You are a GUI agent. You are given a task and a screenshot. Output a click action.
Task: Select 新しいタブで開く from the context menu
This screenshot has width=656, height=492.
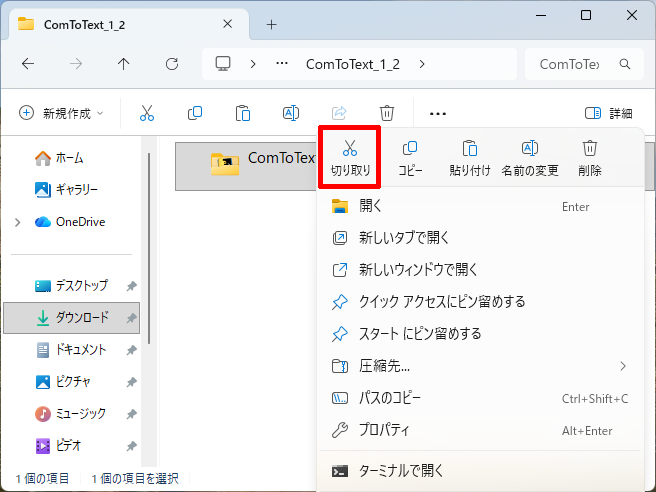[404, 237]
